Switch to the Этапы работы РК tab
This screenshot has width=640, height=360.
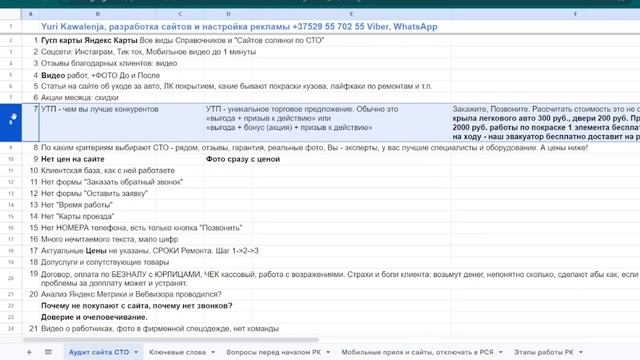(x=544, y=352)
